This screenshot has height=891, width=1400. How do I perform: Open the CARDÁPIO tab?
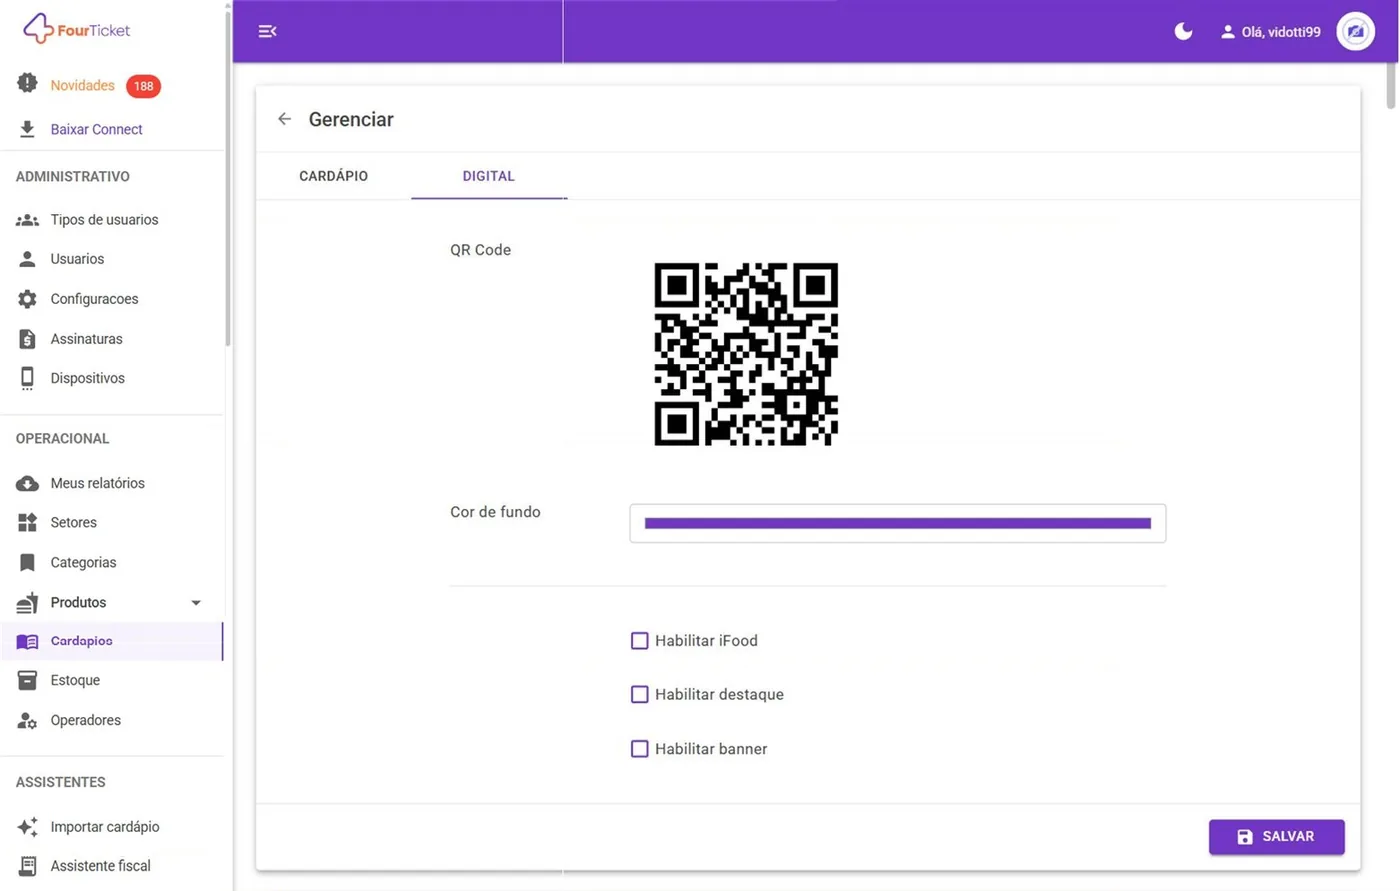coord(333,176)
